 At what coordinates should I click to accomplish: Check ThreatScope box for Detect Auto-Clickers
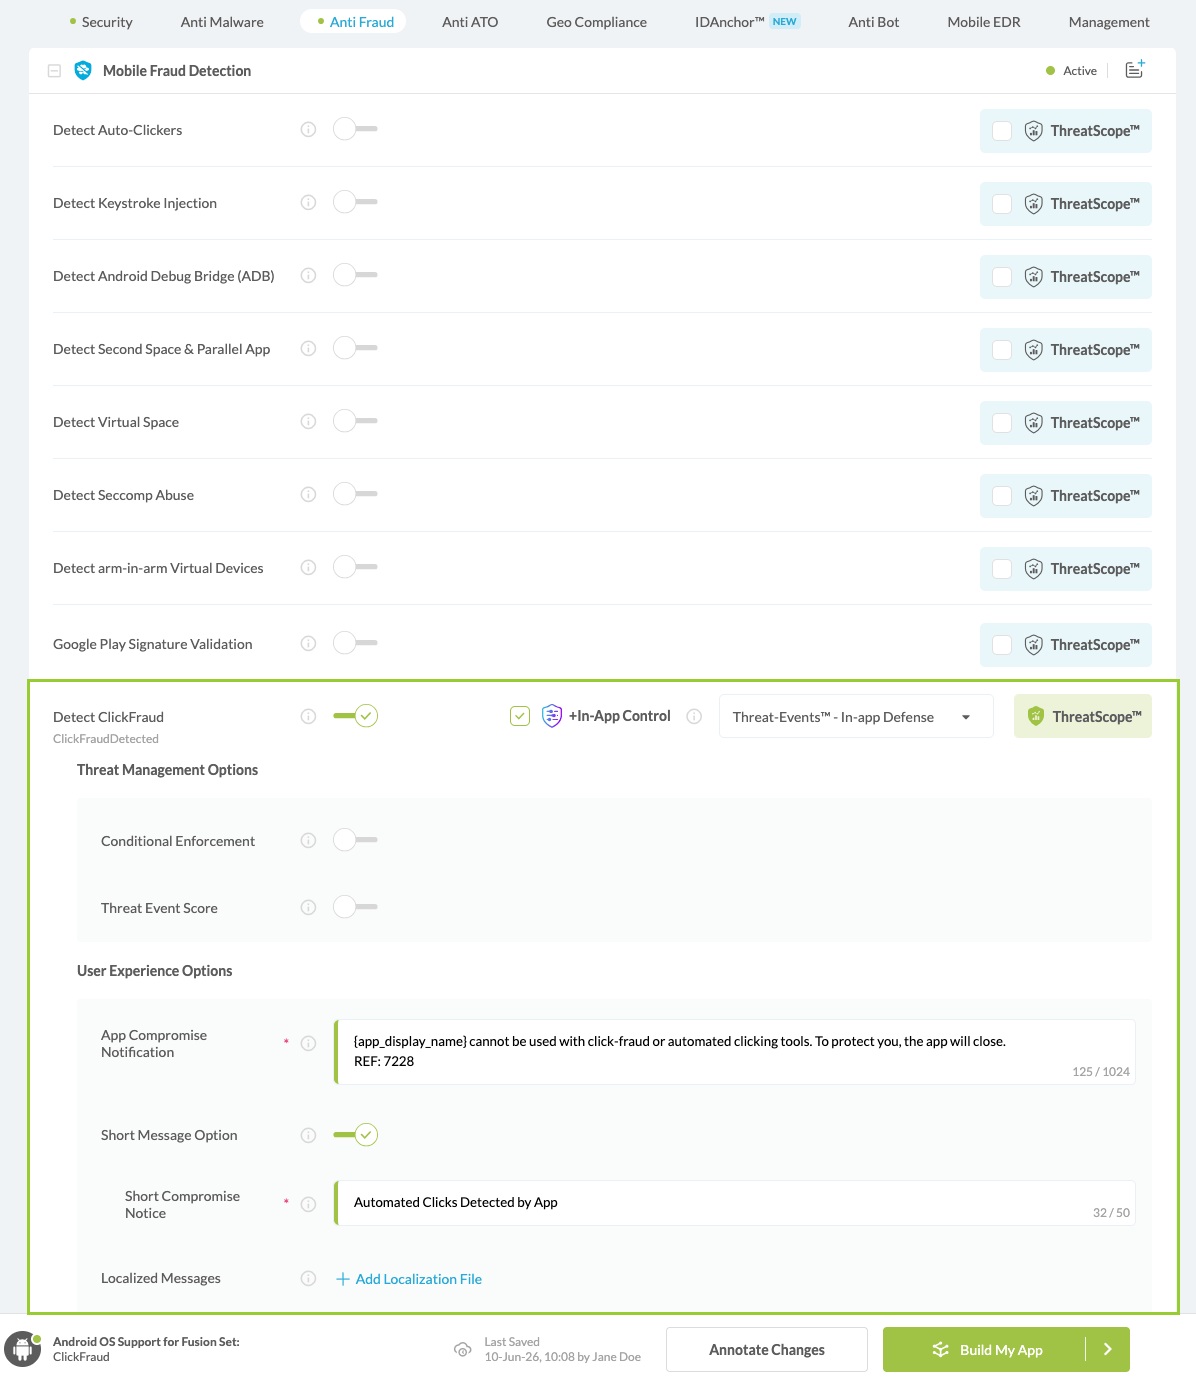(1002, 131)
